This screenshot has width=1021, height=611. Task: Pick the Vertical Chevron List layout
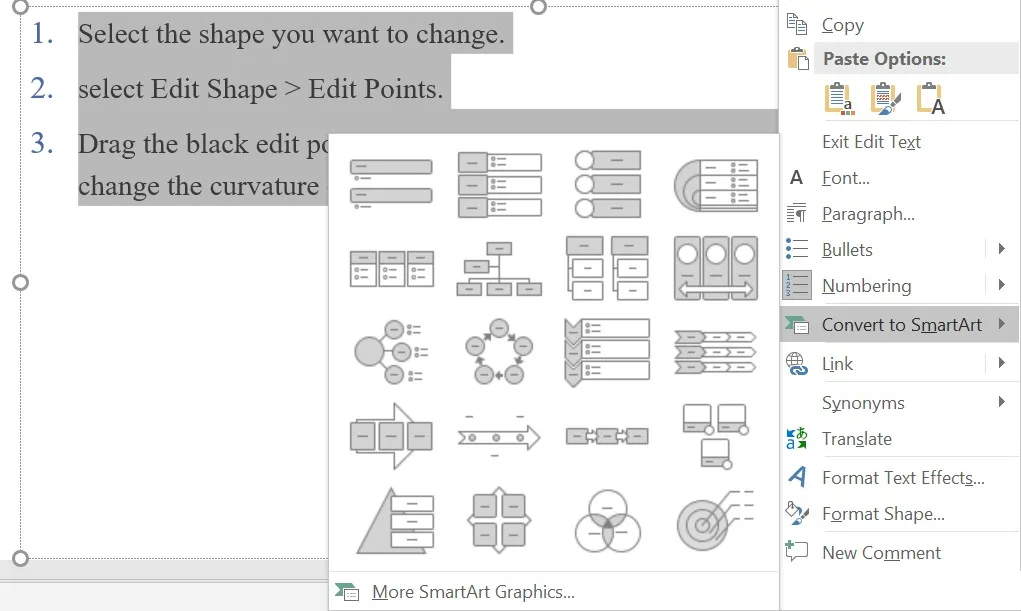pos(608,352)
